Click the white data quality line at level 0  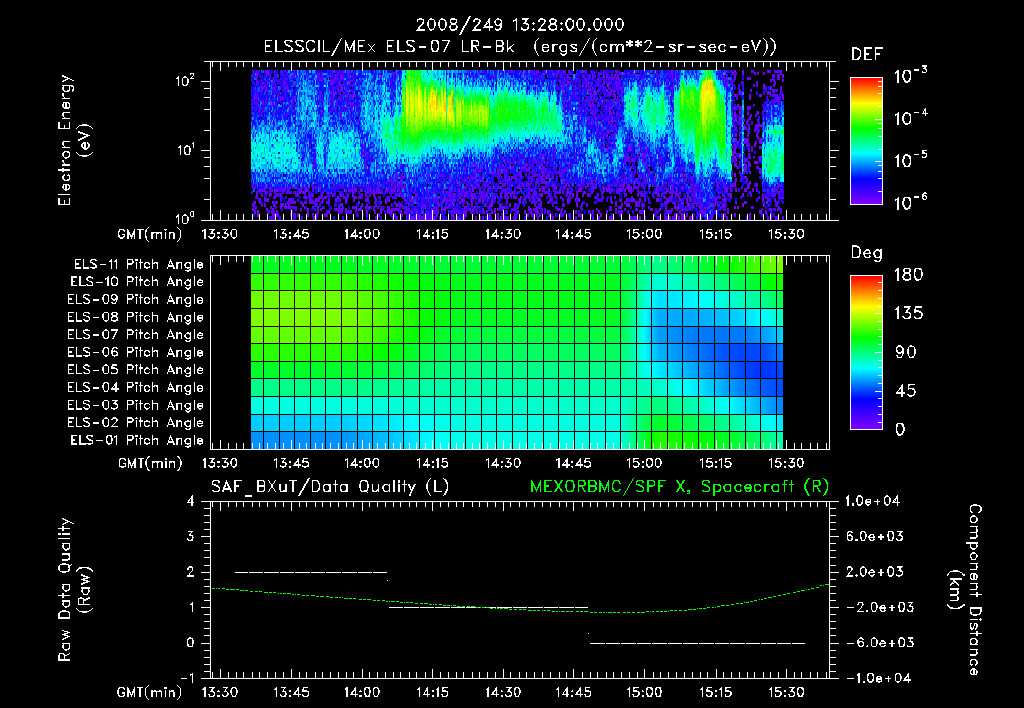[x=697, y=643]
